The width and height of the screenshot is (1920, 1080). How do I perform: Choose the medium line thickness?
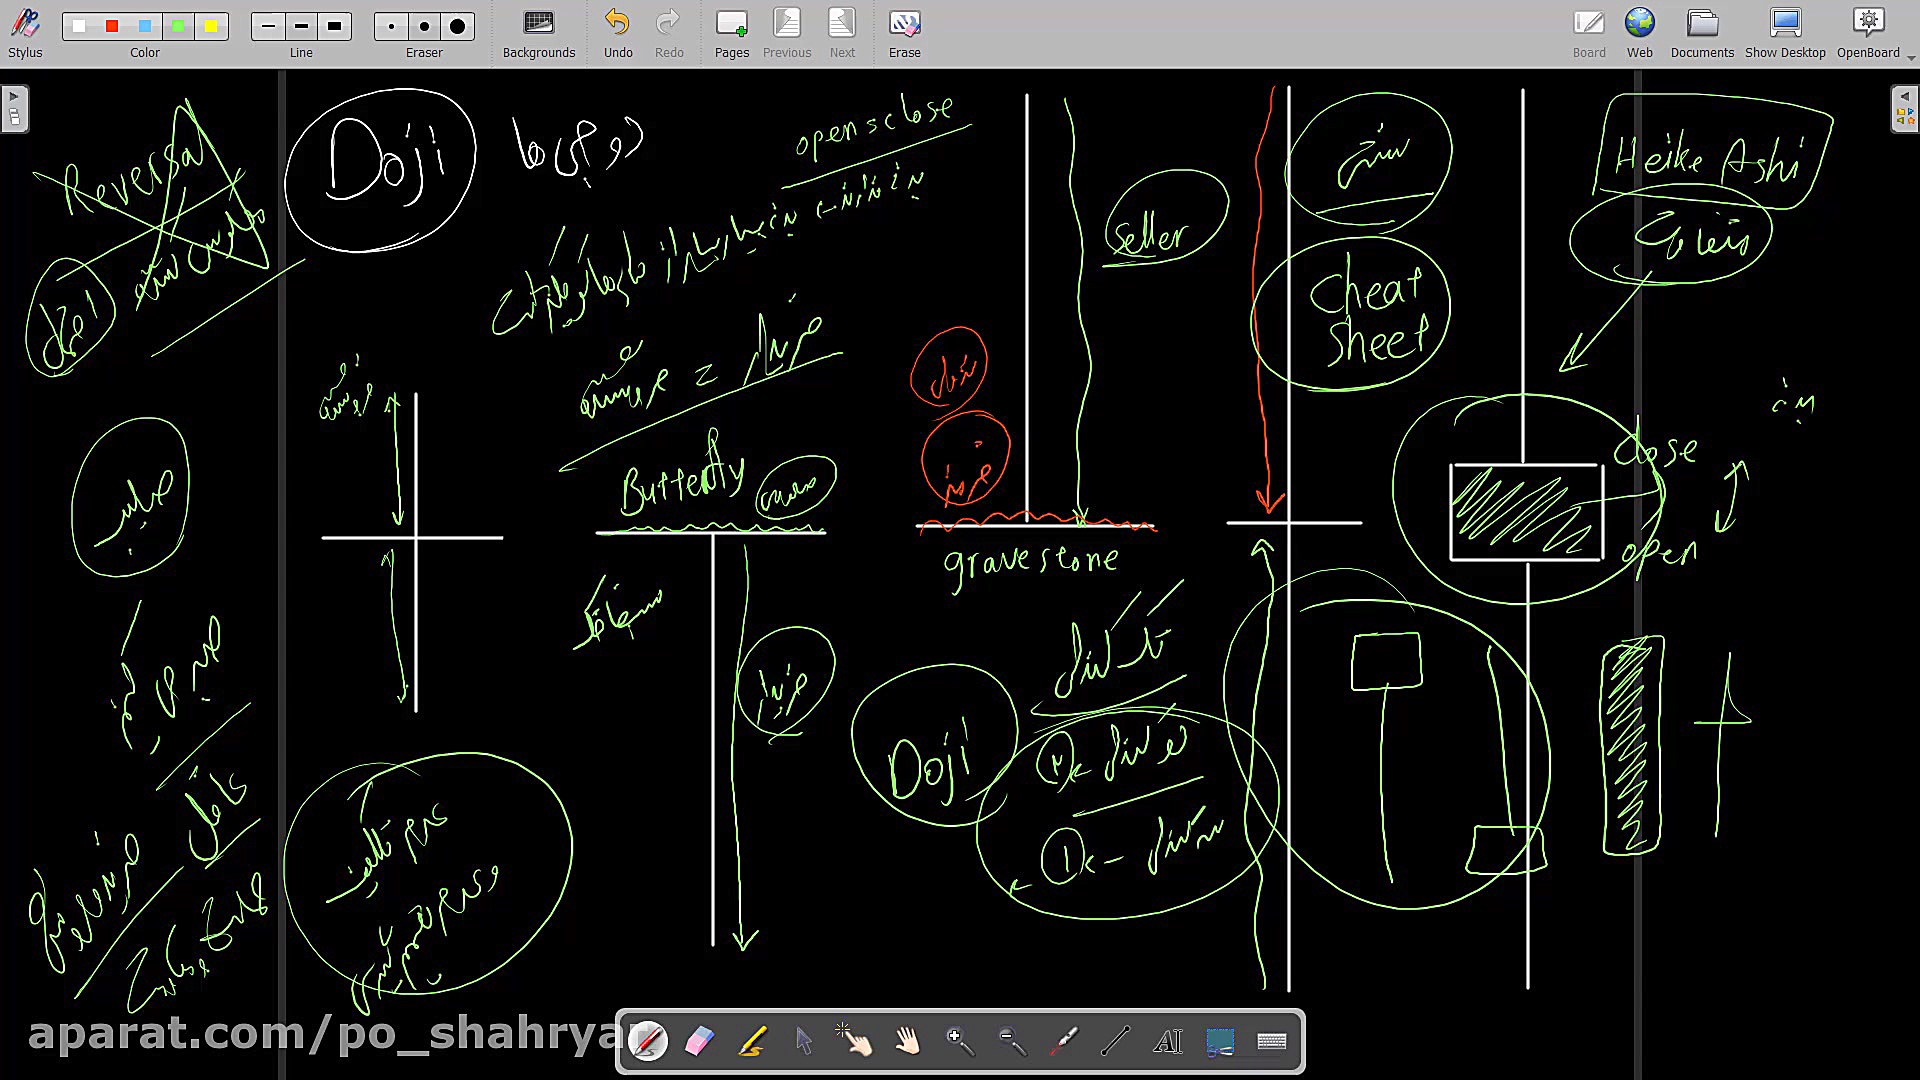[x=301, y=26]
